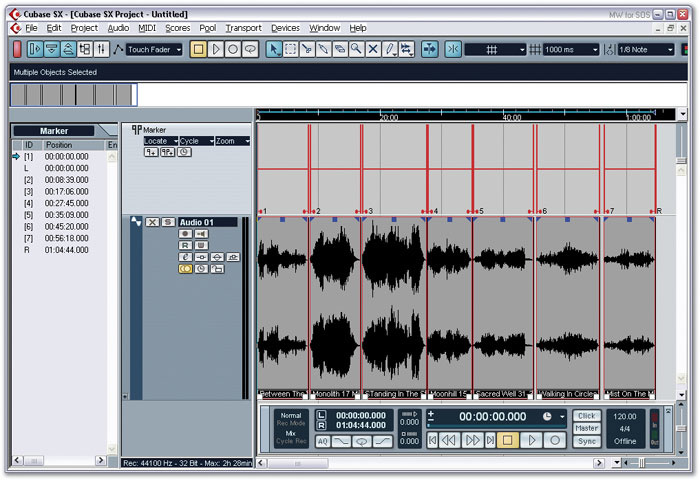700x481 pixels.
Task: Toggle Autoscroll in the toolbar
Action: click(x=429, y=49)
